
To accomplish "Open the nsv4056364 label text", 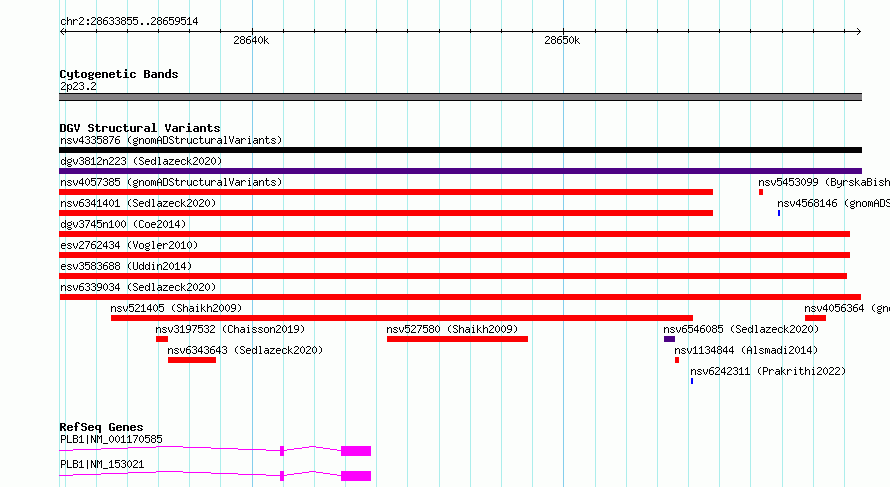I will pyautogui.click(x=847, y=308).
